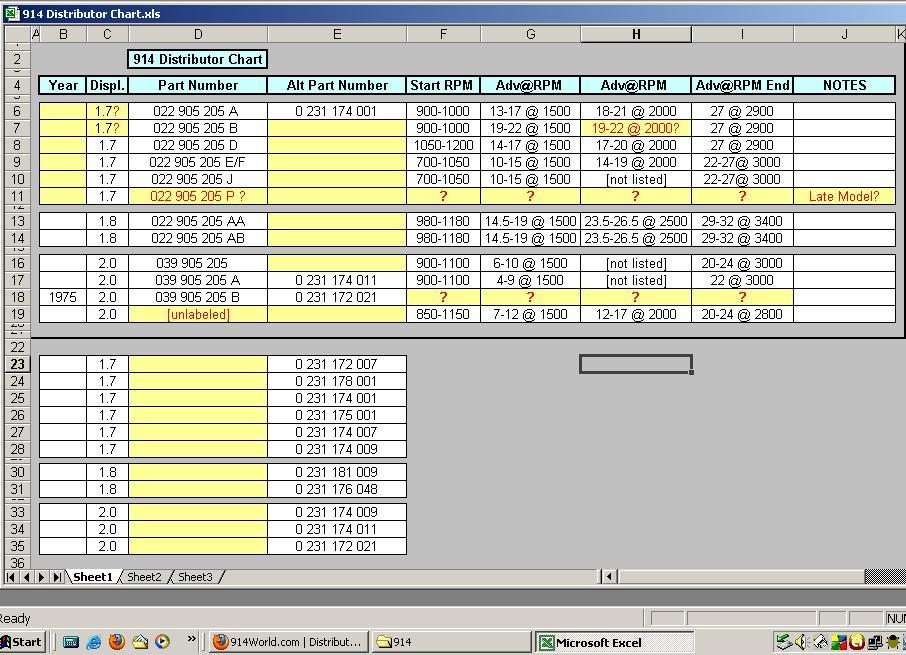Select cell 022 905 205 AB
This screenshot has width=906, height=655.
(198, 238)
